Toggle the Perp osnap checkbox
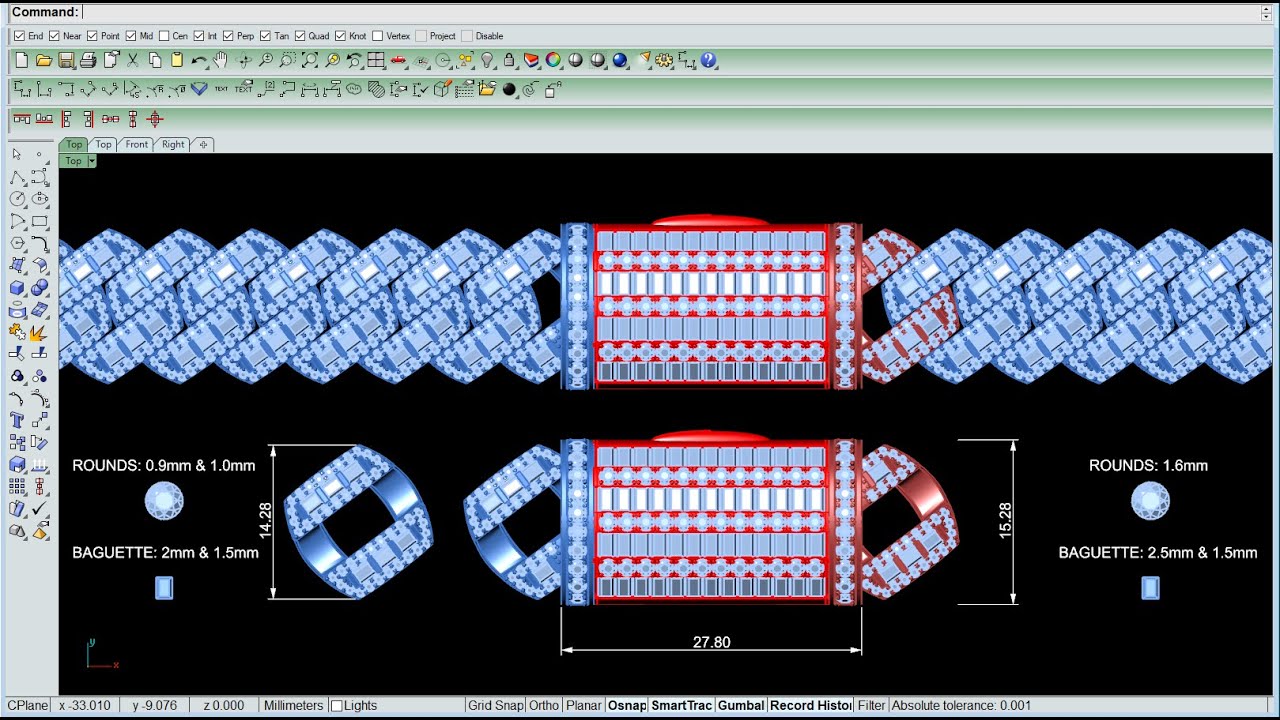The image size is (1280, 720). click(x=229, y=36)
